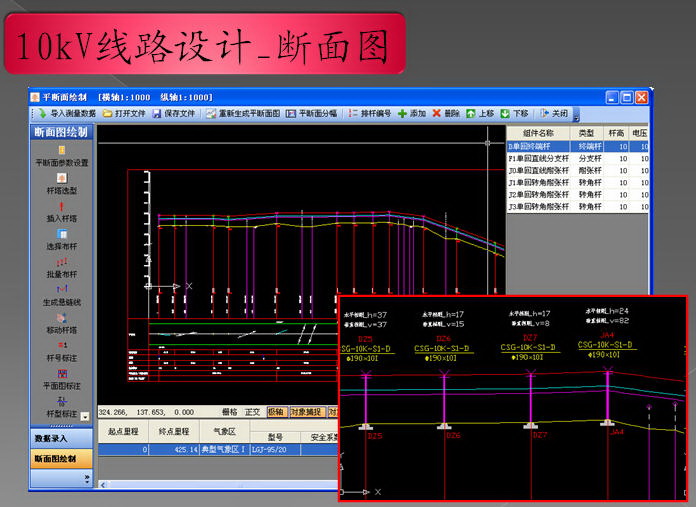Screen dimensions: 696x507
Task: Choose the 插入杆塔 tool
Action: pyautogui.click(x=62, y=212)
